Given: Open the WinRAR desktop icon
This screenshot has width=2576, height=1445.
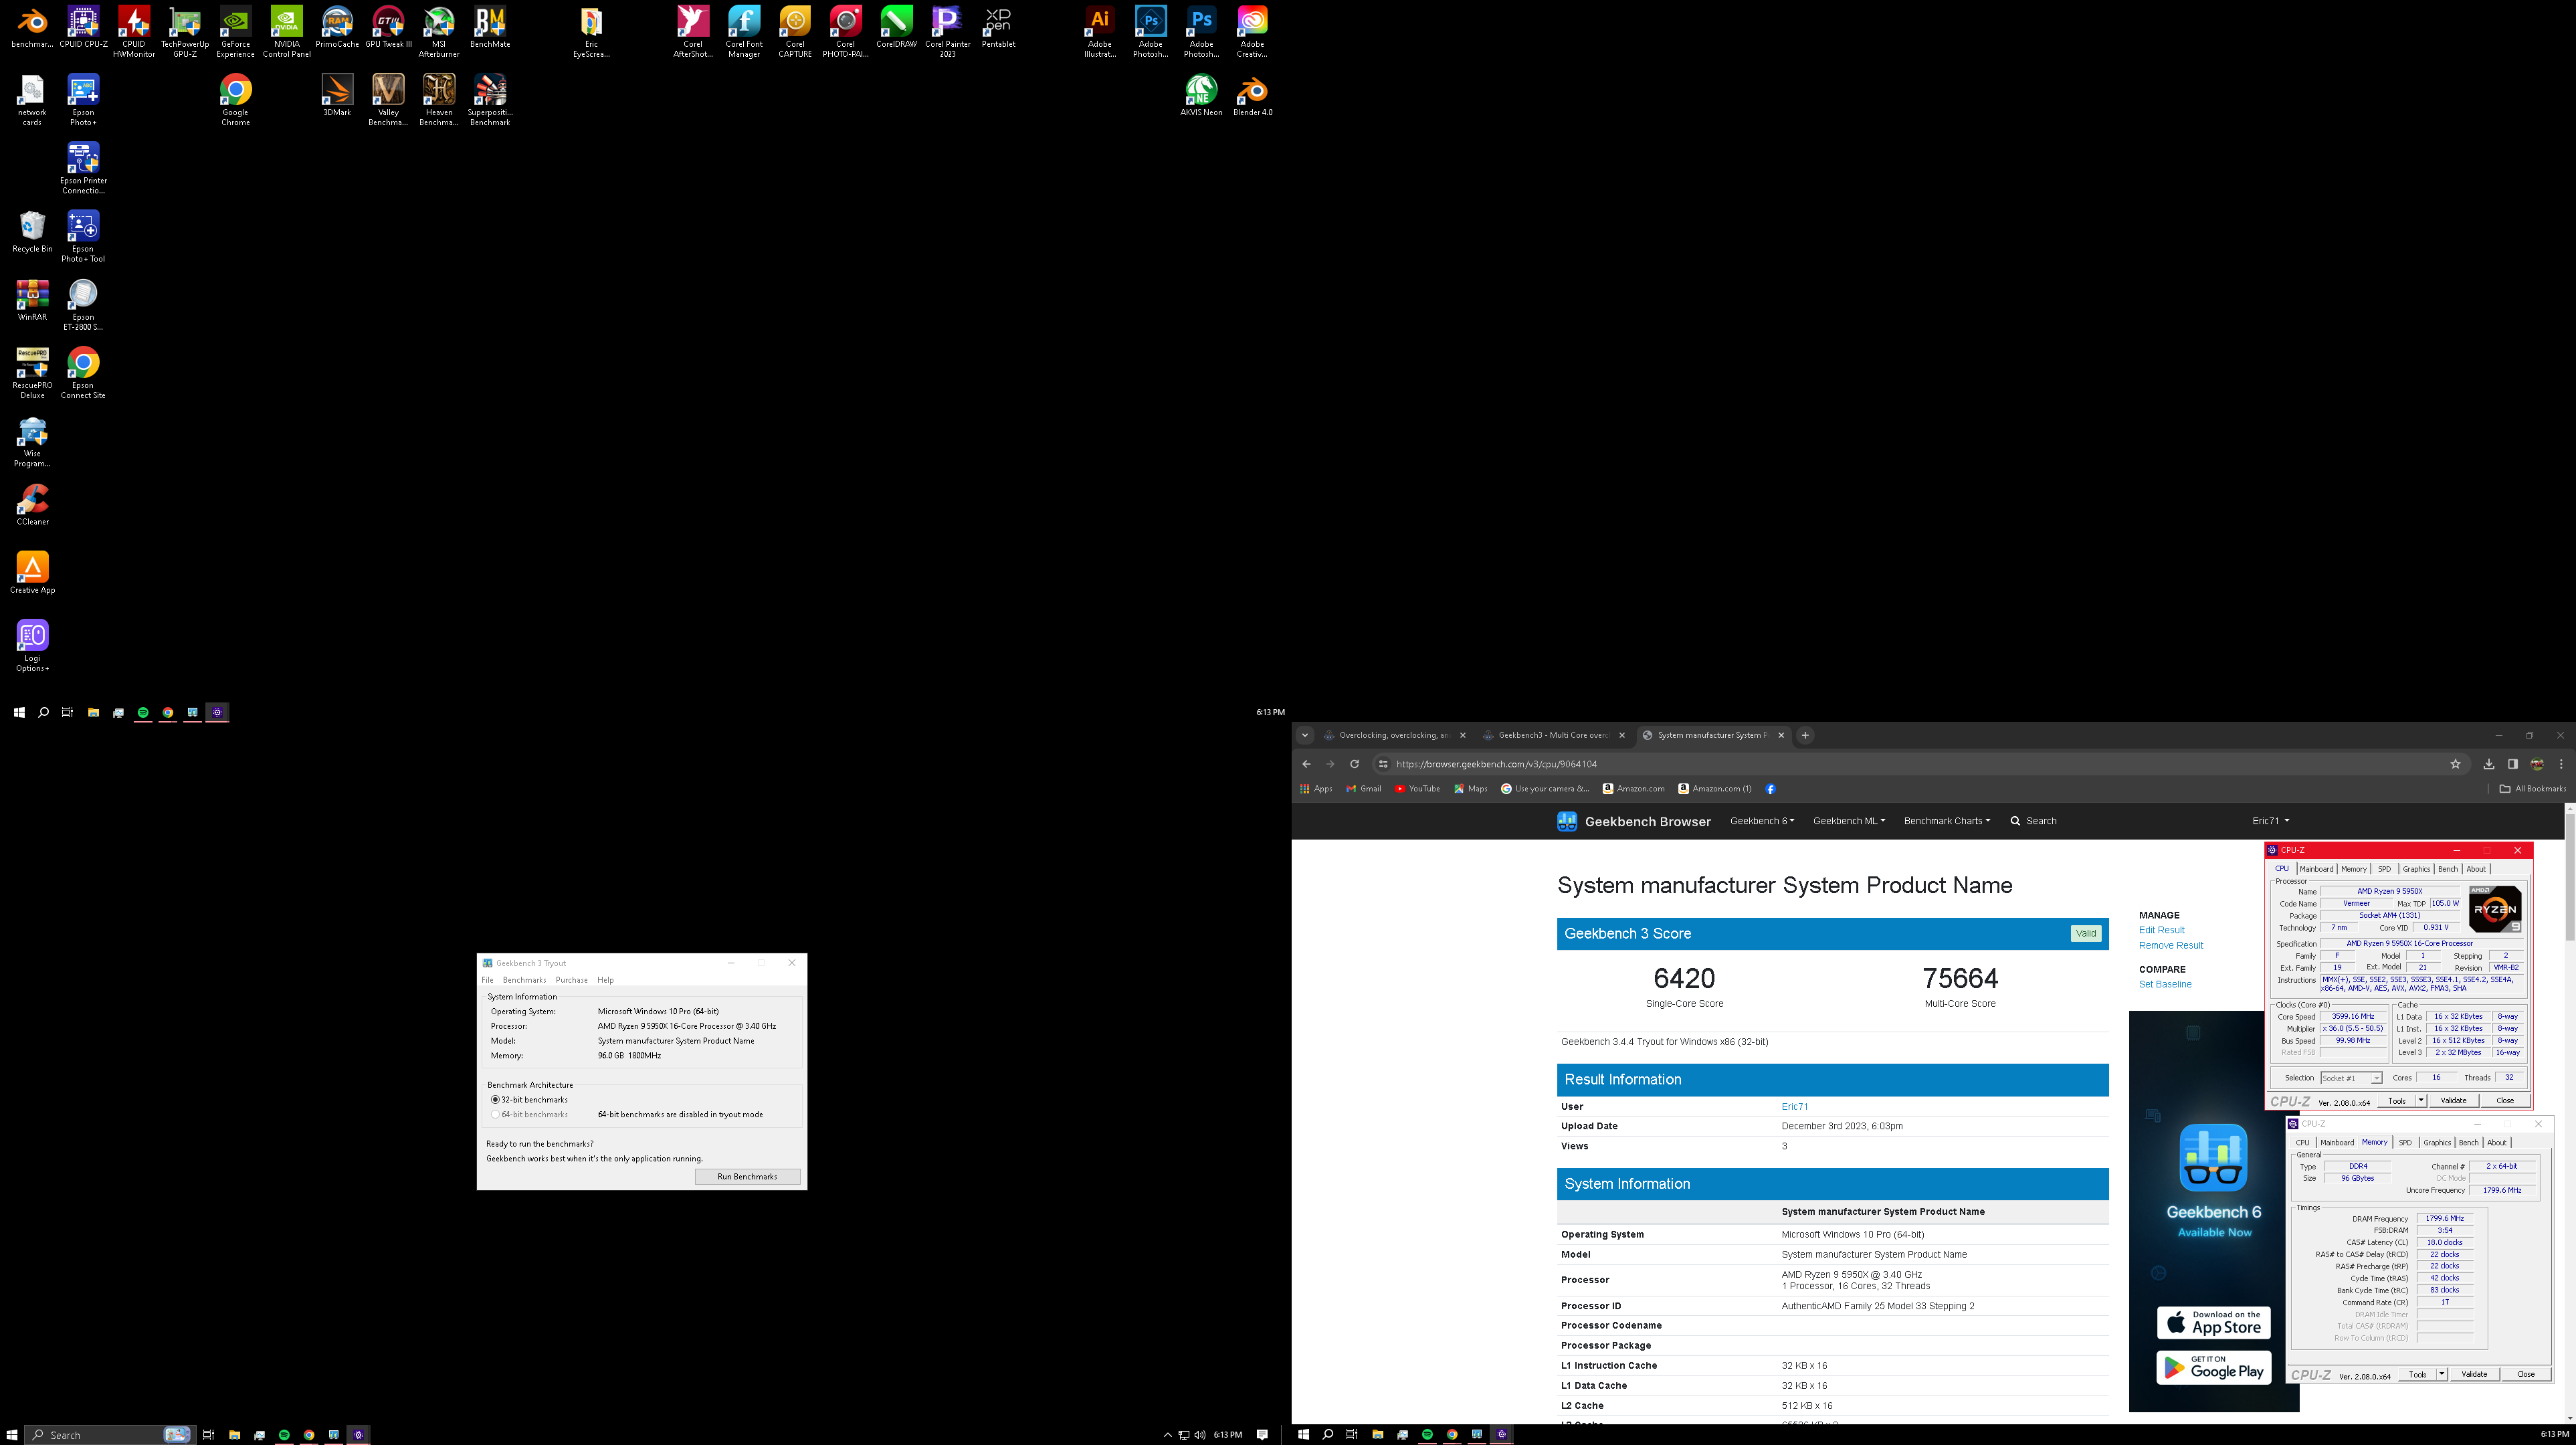Looking at the screenshot, I should point(32,300).
